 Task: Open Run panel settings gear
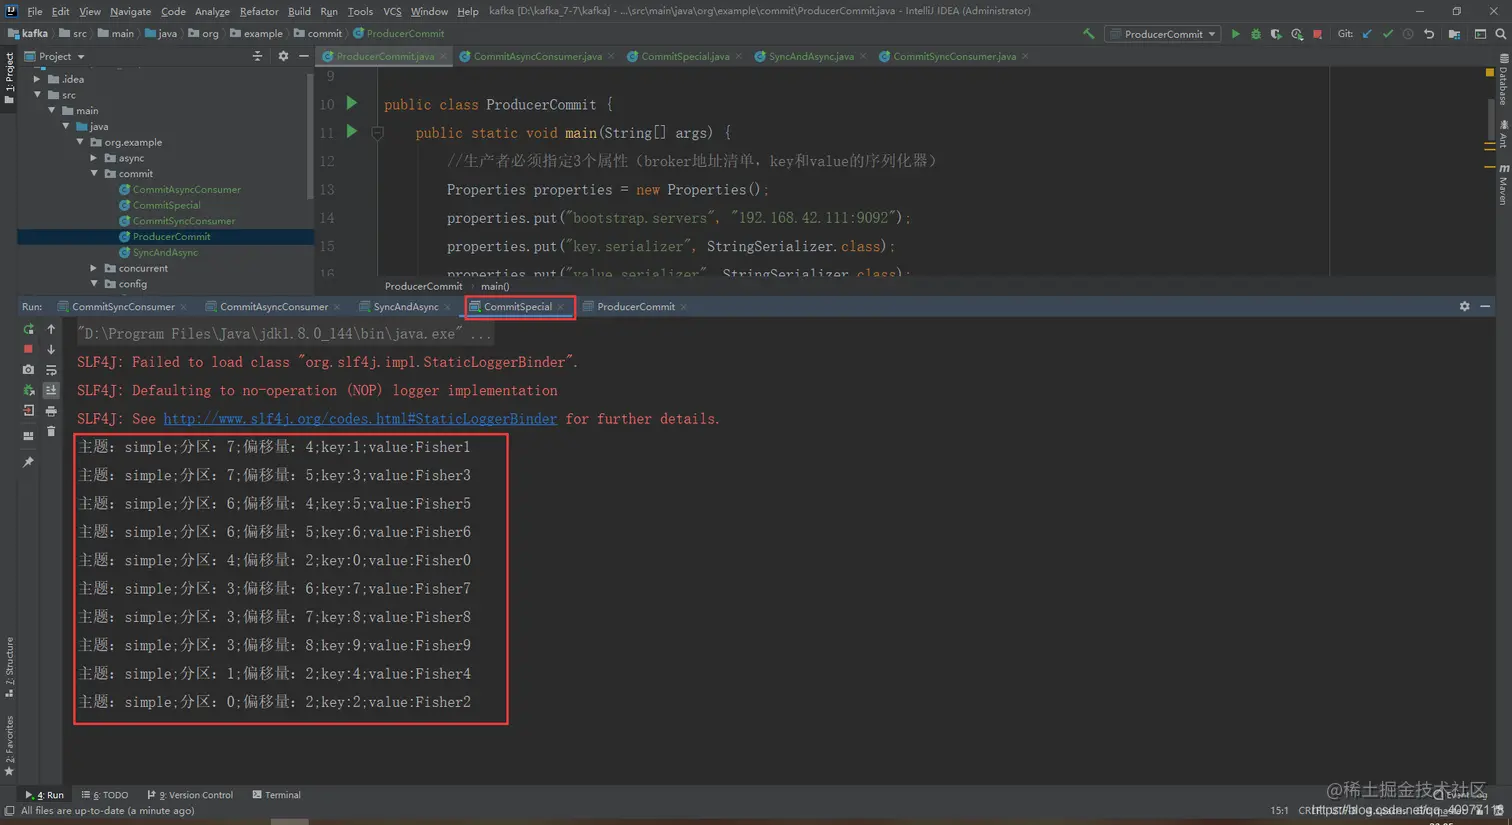click(x=1464, y=307)
